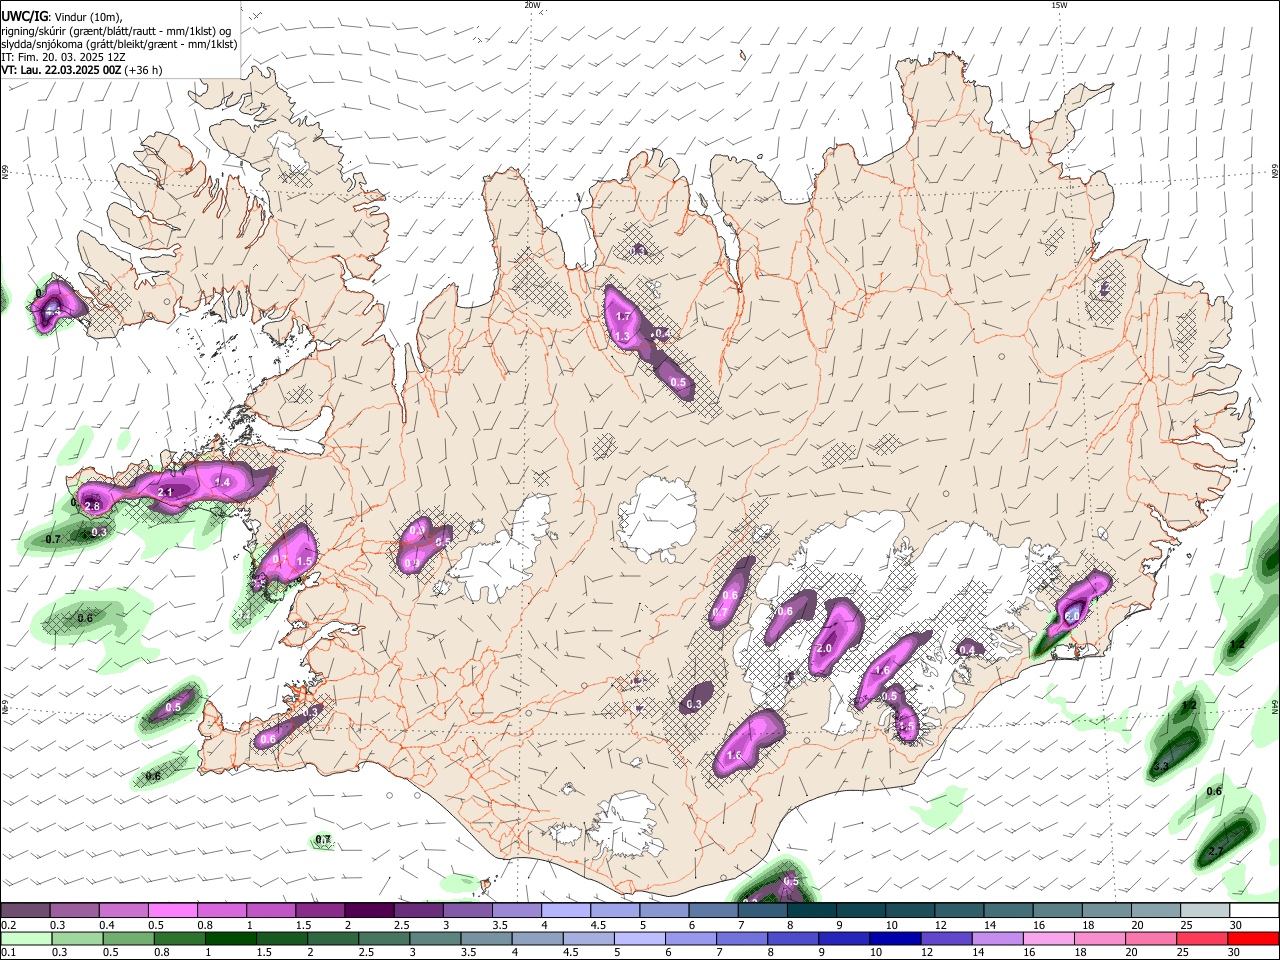Select the pale green 0.1 rain legend swatch
The width and height of the screenshot is (1280, 960).
pos(26,938)
